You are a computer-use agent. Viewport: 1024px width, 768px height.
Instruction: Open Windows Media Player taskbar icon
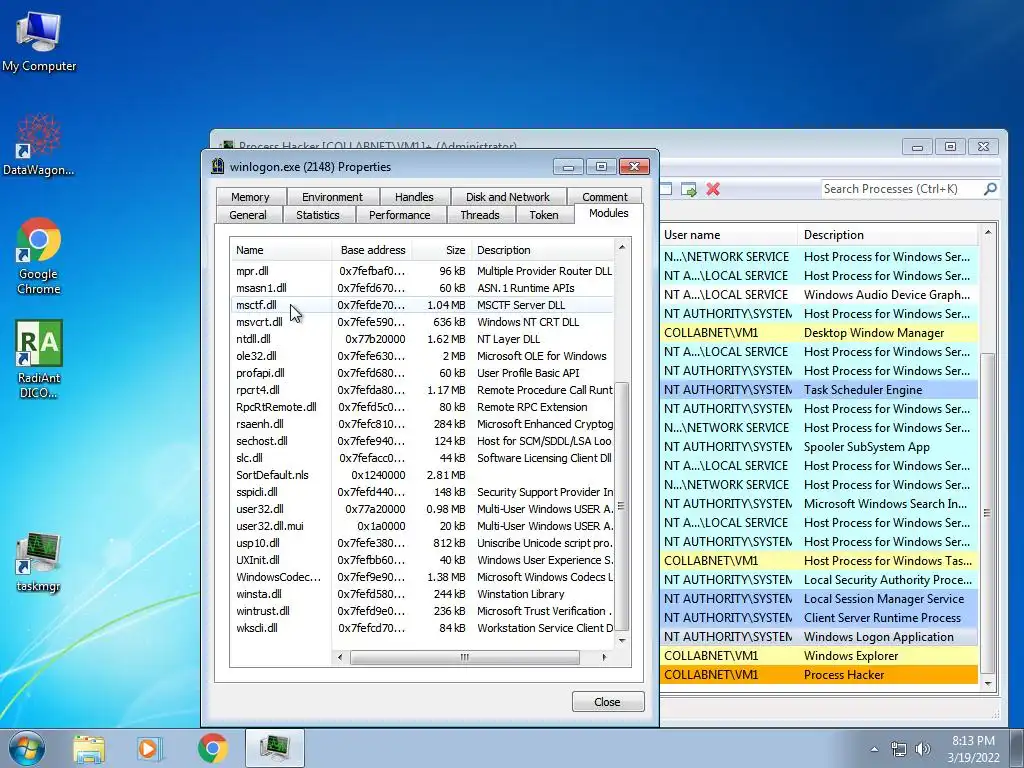tap(150, 748)
